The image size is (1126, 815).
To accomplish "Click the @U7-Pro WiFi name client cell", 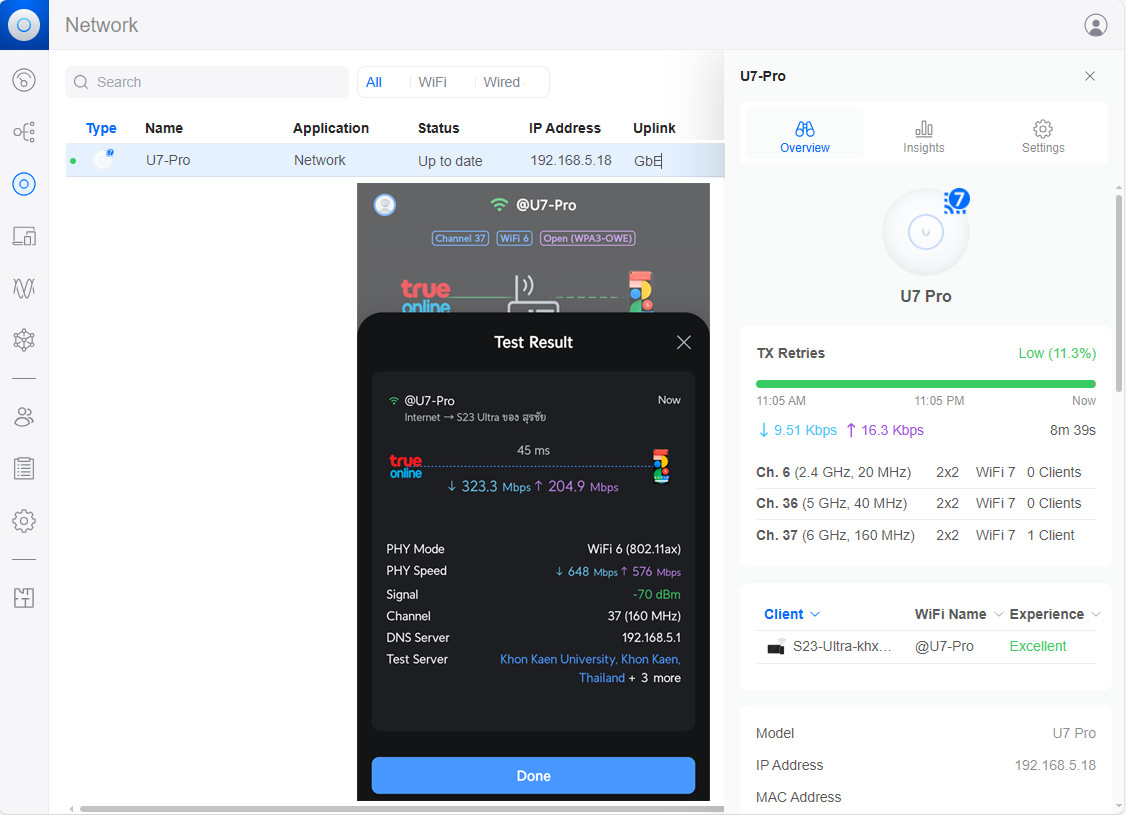I will (944, 646).
